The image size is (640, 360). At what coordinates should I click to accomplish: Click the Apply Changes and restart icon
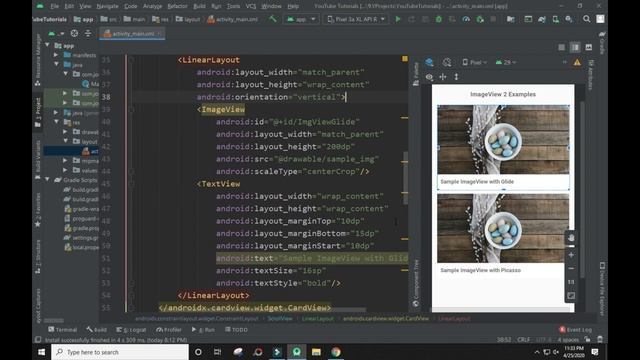pyautogui.click(x=411, y=19)
